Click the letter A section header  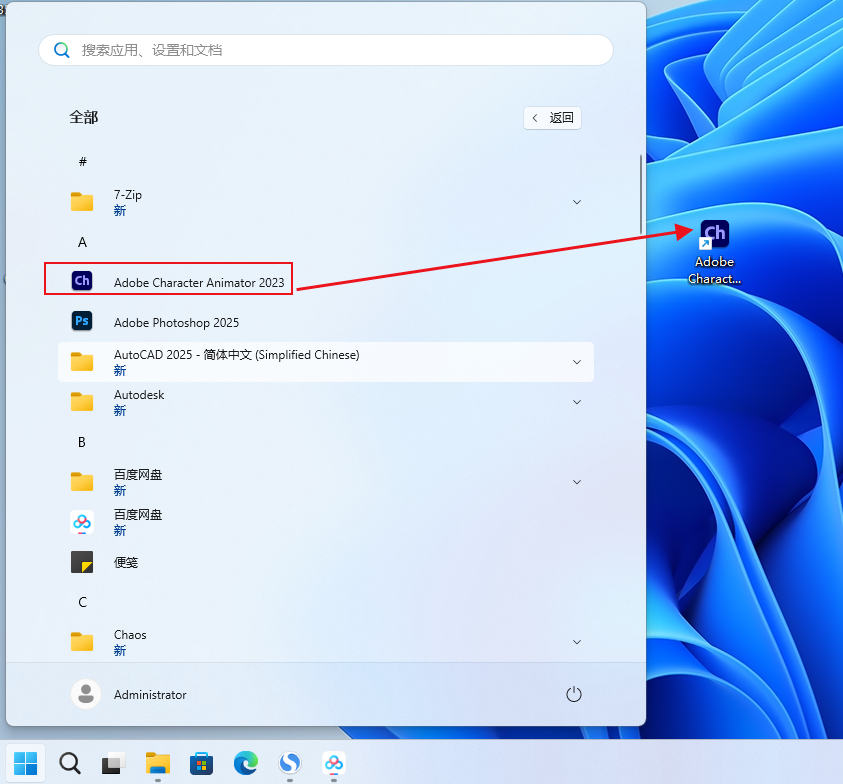point(82,242)
